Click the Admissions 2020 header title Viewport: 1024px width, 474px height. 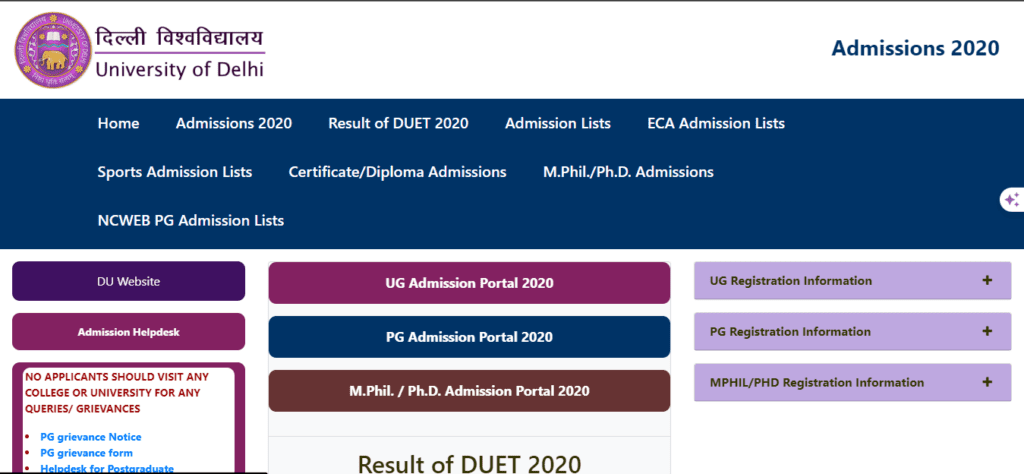(915, 48)
